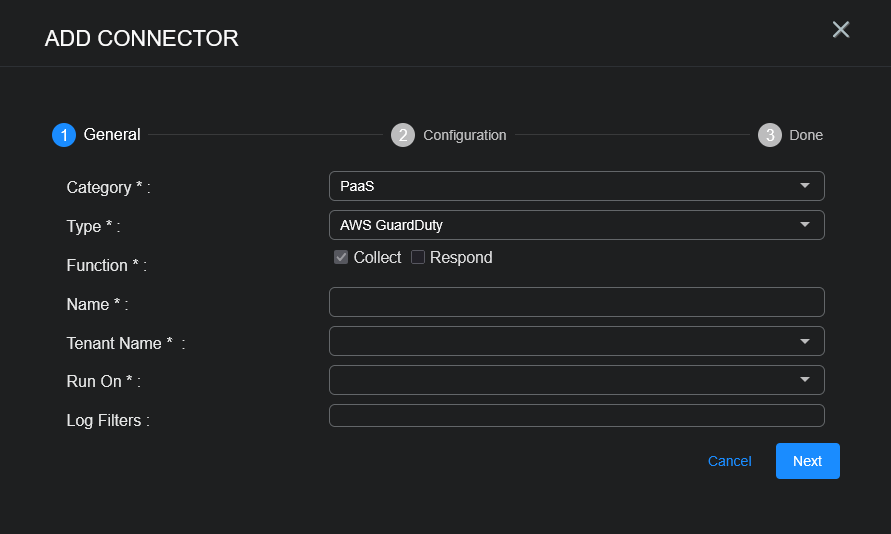Screen dimensions: 891x534
Task: Open the Category field showing PaaS
Action: (x=560, y=186)
